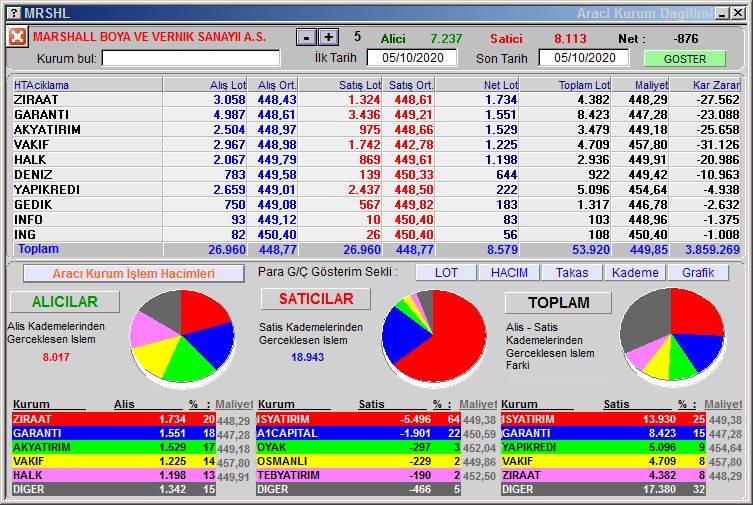753x505 pixels.
Task: Click the red X icon beside company name
Action: pyautogui.click(x=17, y=37)
